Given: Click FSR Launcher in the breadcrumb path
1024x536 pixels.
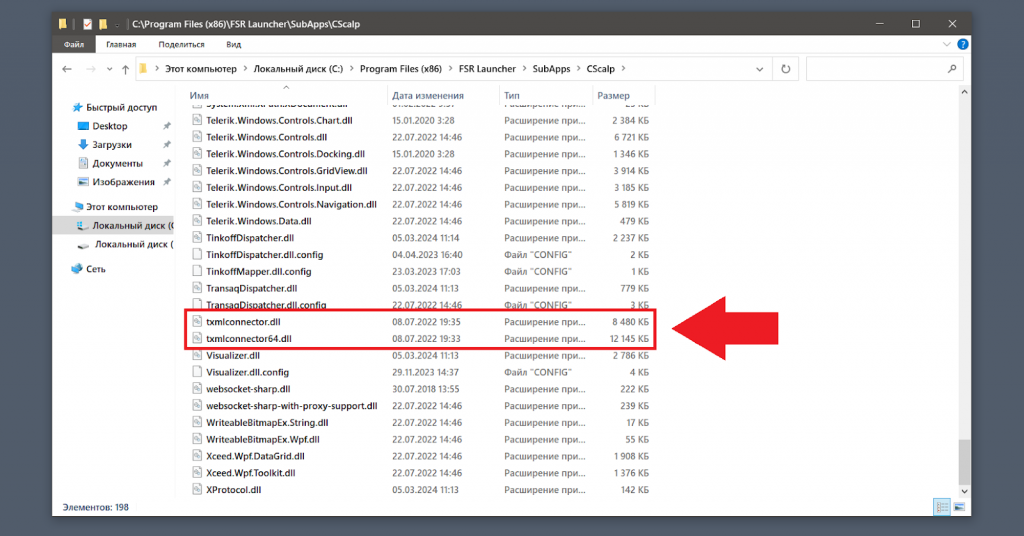Looking at the screenshot, I should (487, 69).
